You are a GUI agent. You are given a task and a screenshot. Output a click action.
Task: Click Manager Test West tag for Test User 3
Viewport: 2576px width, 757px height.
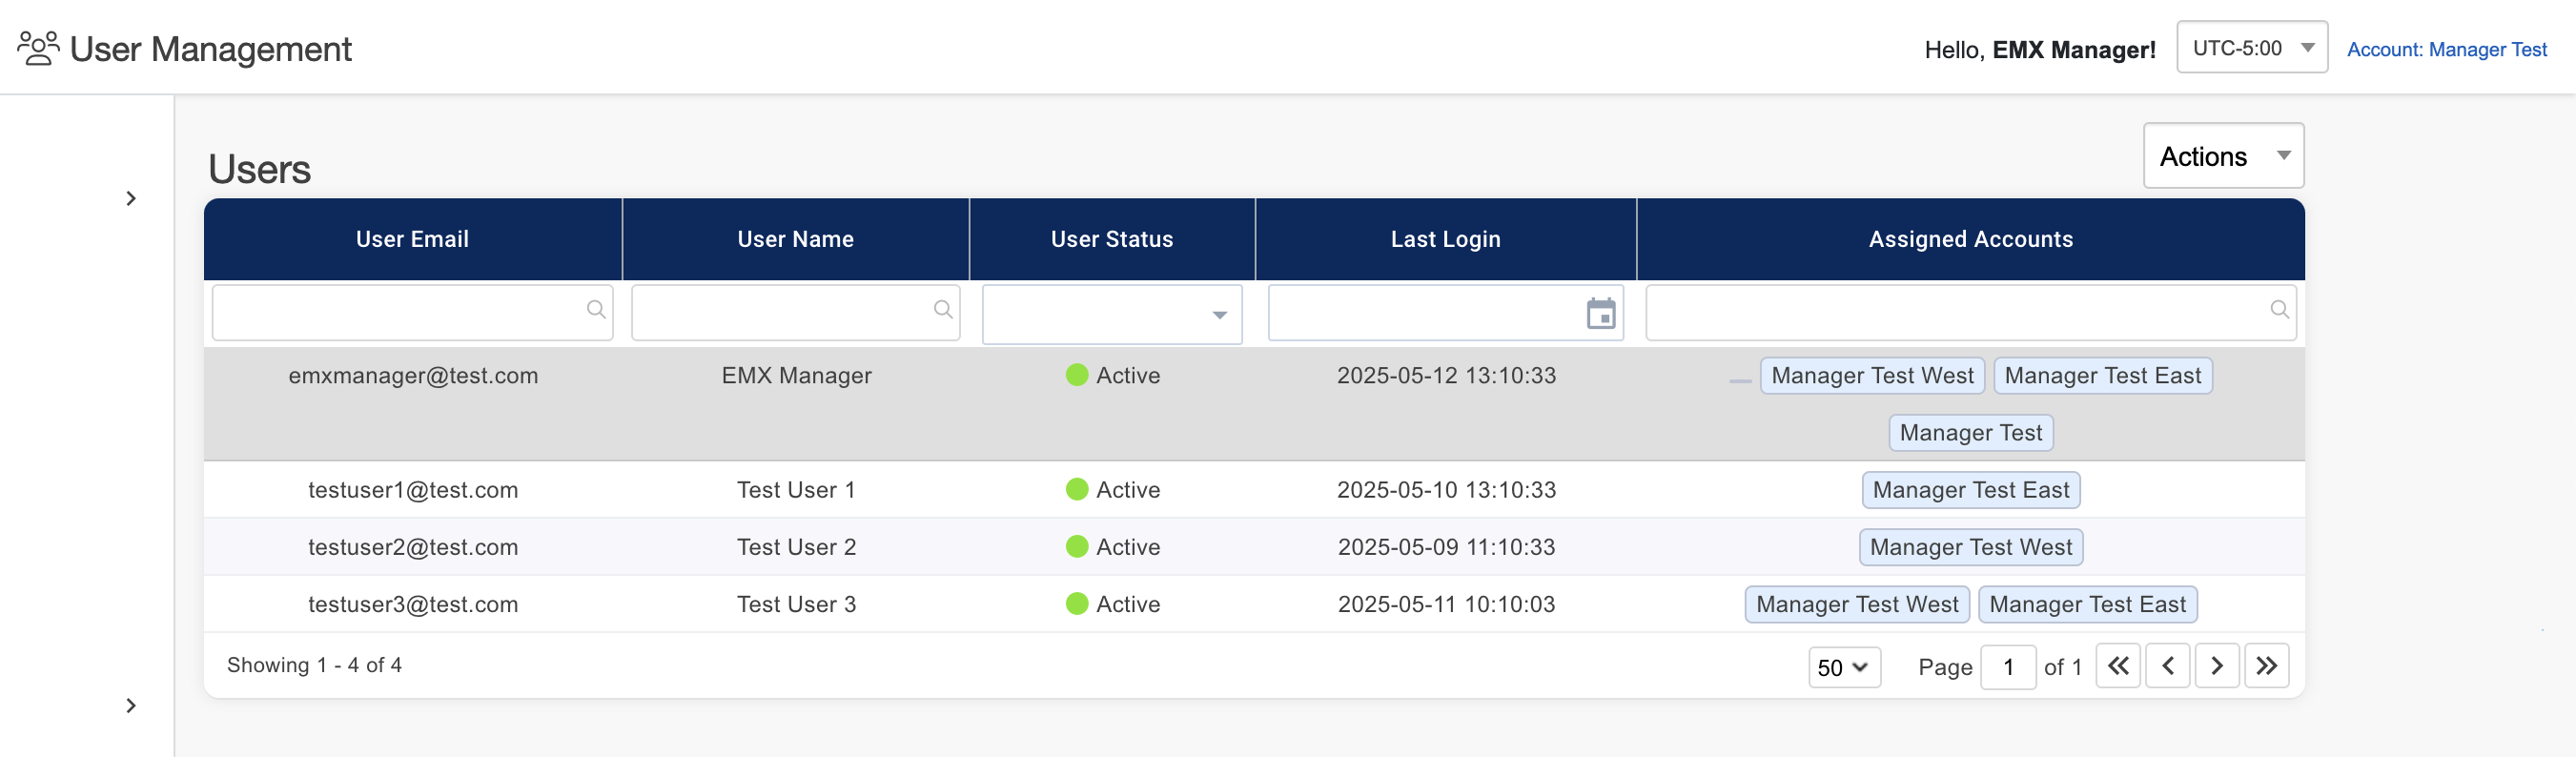click(x=1857, y=604)
